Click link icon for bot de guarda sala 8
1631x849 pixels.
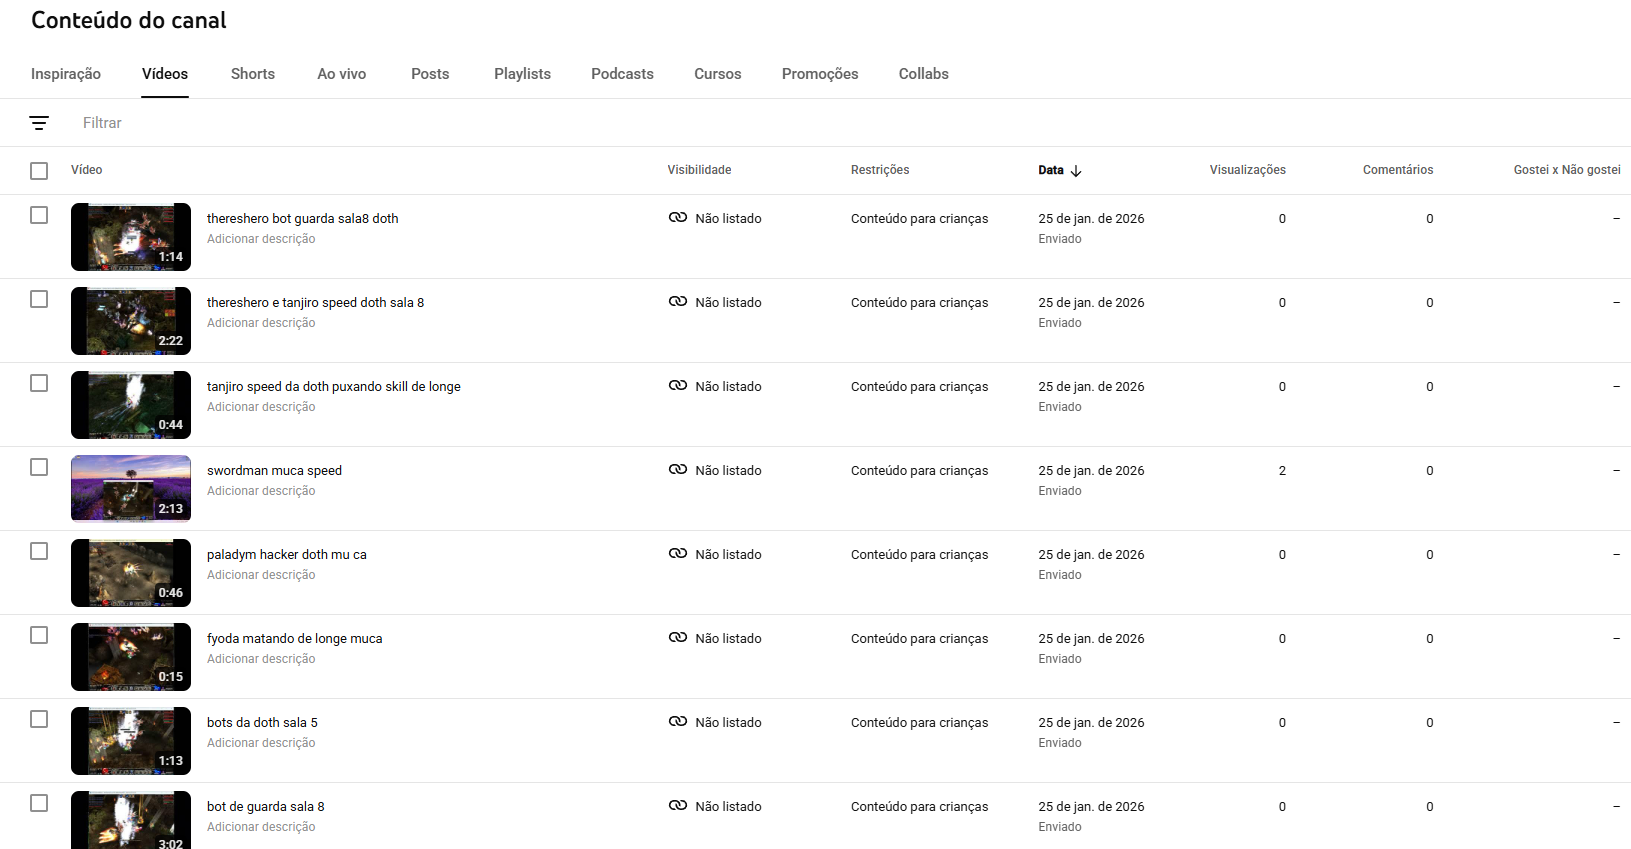tap(678, 806)
